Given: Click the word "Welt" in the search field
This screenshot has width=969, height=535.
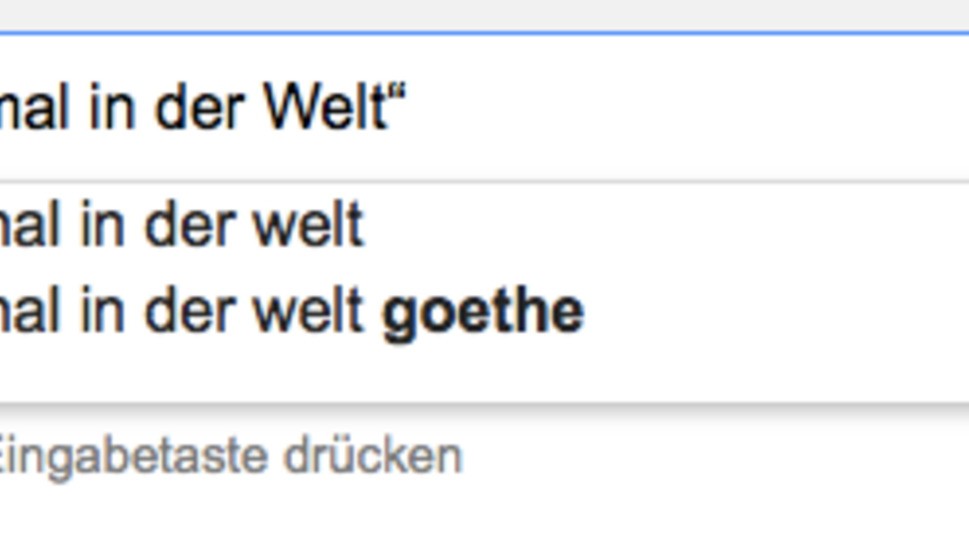Looking at the screenshot, I should click(x=326, y=108).
